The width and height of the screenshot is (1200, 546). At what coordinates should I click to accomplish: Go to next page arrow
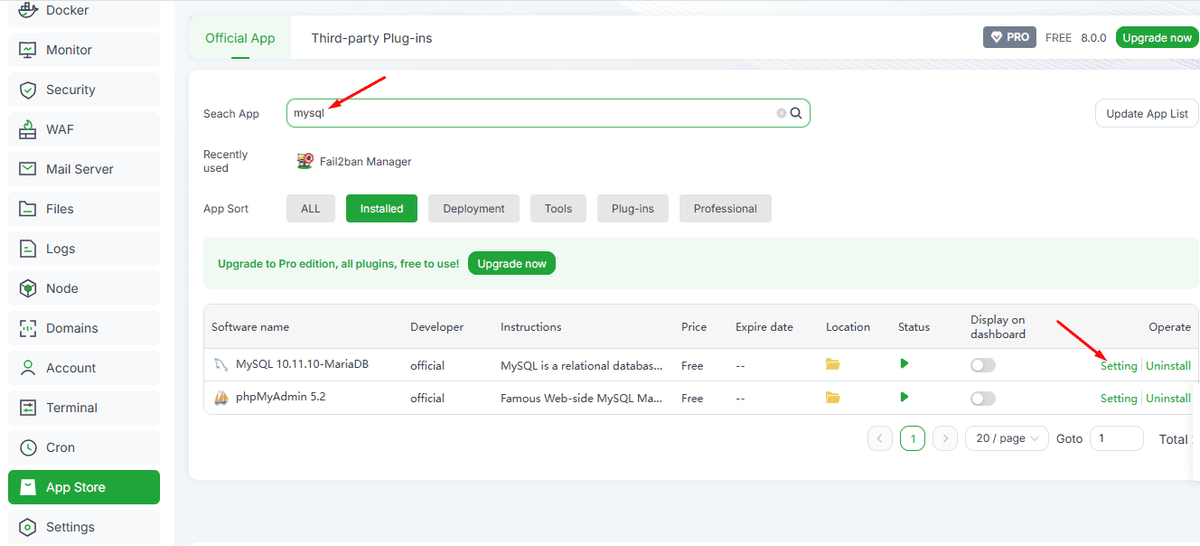point(945,439)
